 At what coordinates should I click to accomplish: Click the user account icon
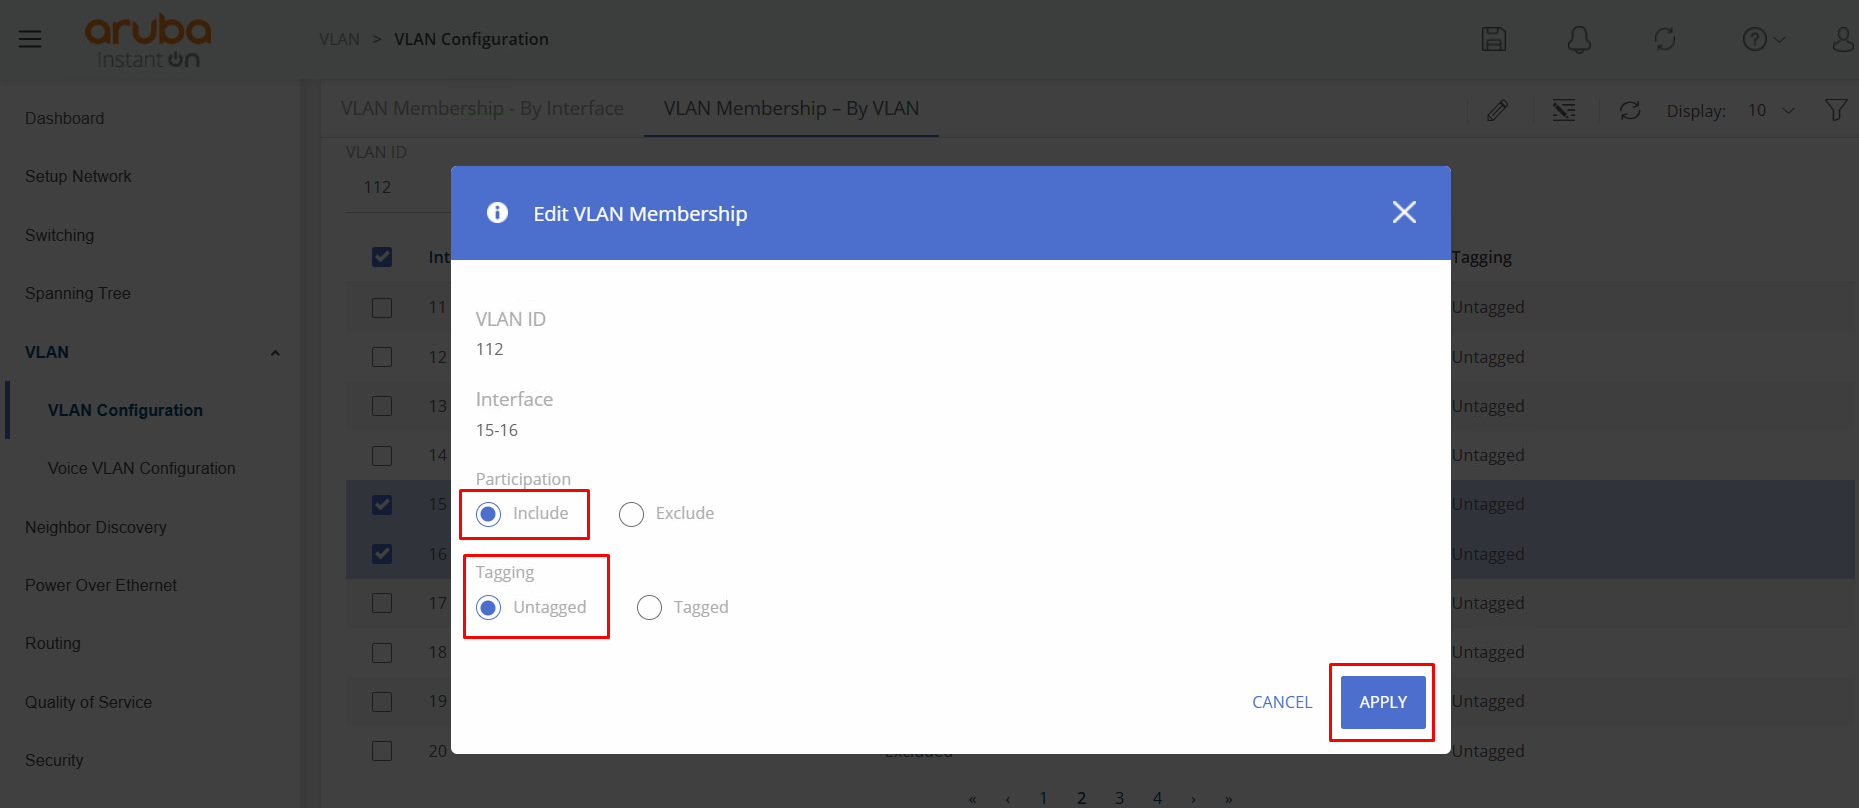[1843, 39]
